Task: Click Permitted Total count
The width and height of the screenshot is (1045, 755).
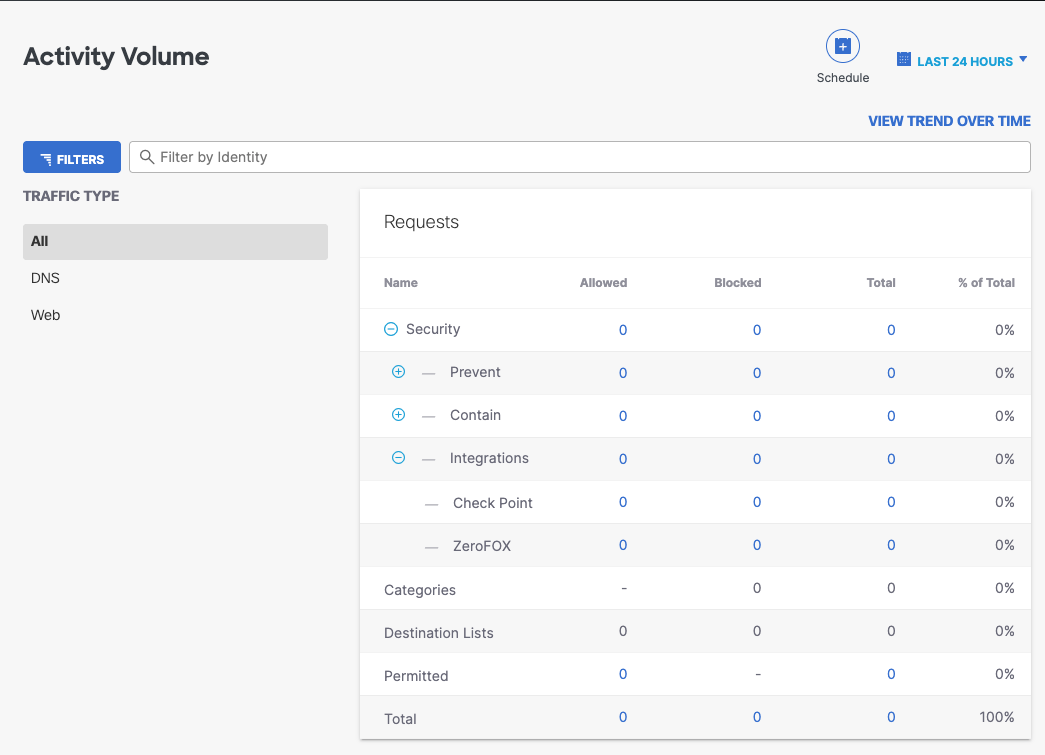Action: [x=891, y=674]
